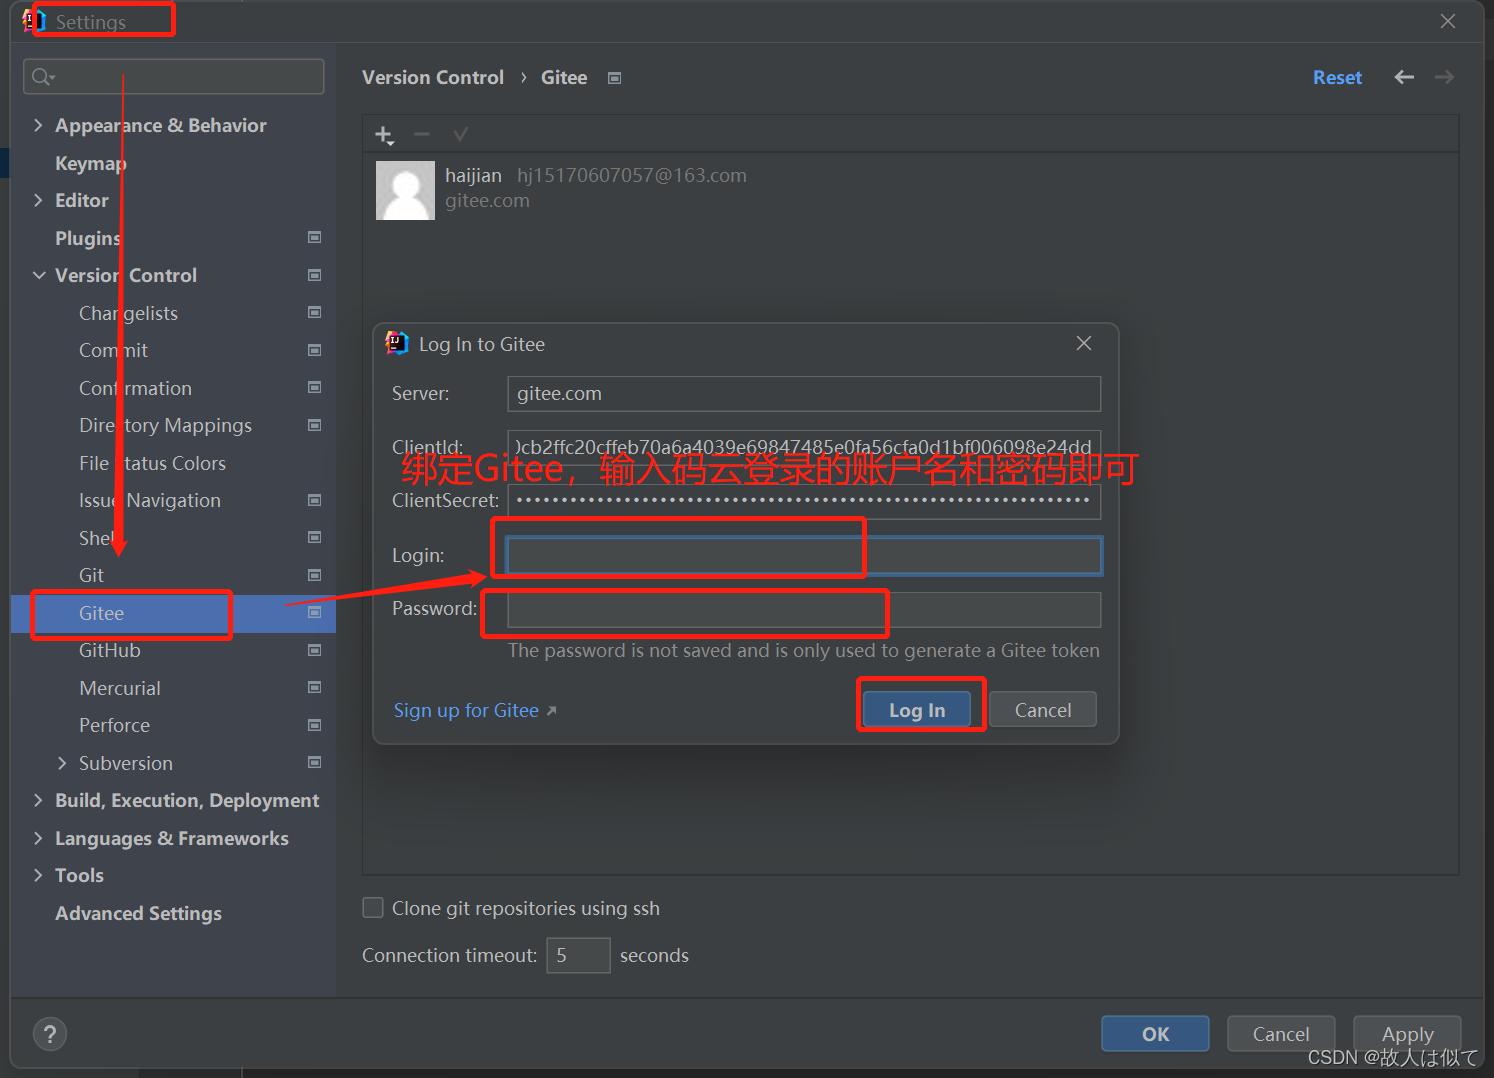Expand Languages & Frameworks section
Screen dimensions: 1494x1078
pyautogui.click(x=38, y=838)
